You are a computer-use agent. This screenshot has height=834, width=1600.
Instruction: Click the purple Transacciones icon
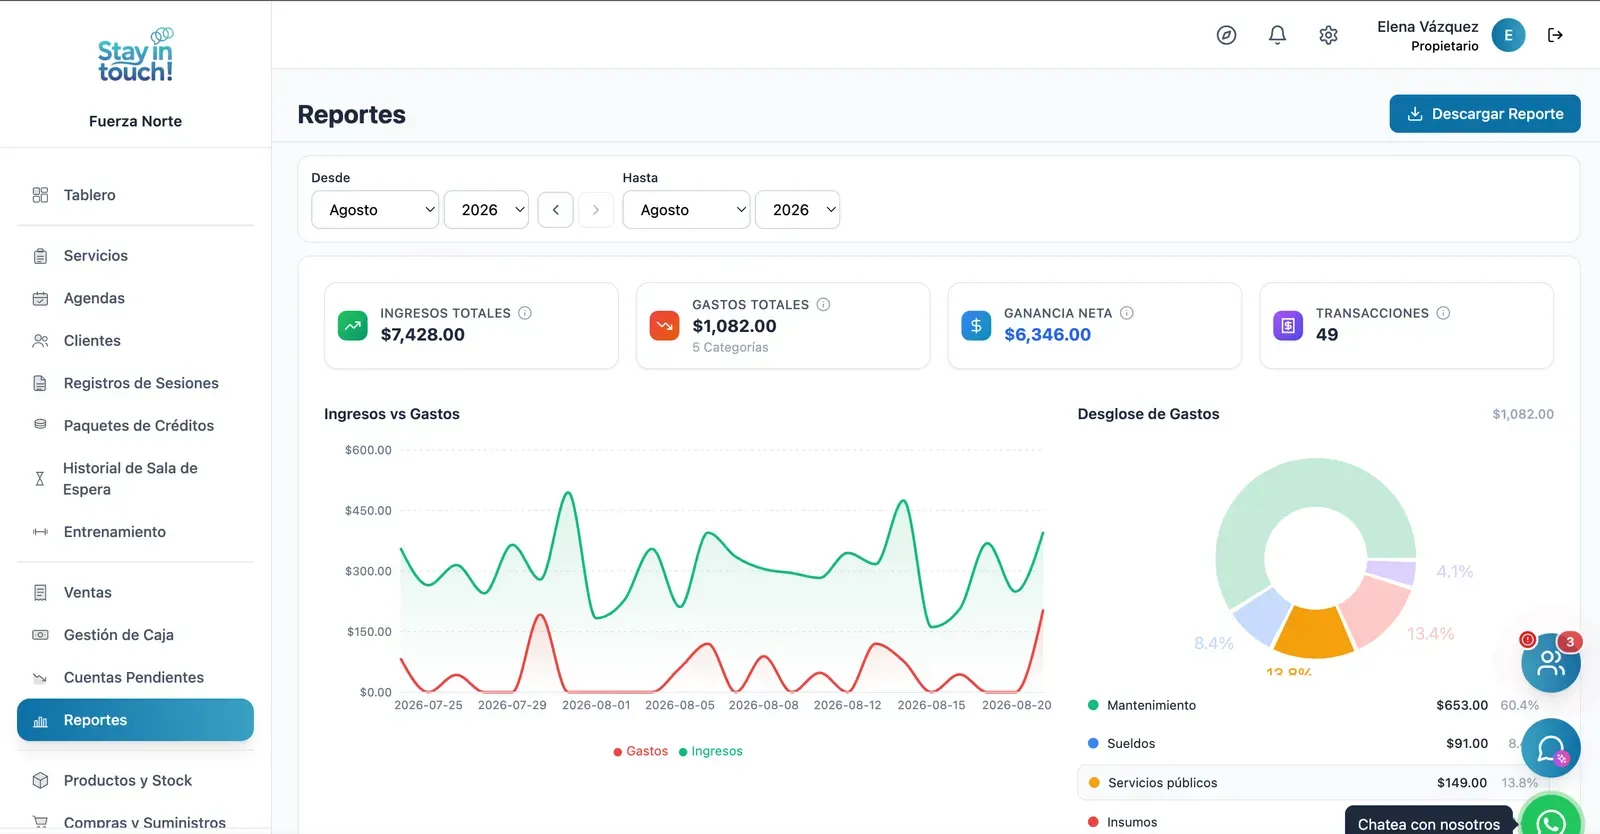(x=1288, y=326)
